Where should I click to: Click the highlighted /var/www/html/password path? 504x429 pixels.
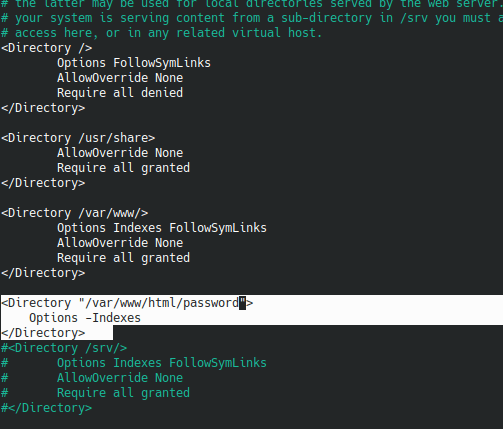tap(162, 303)
